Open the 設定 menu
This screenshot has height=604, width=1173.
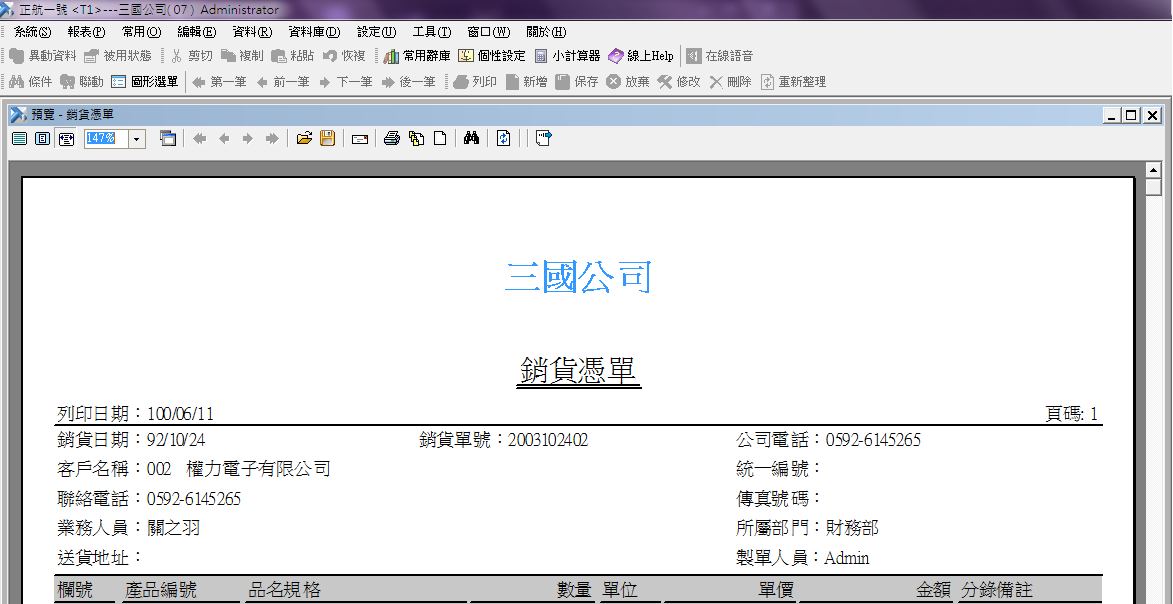click(x=376, y=32)
